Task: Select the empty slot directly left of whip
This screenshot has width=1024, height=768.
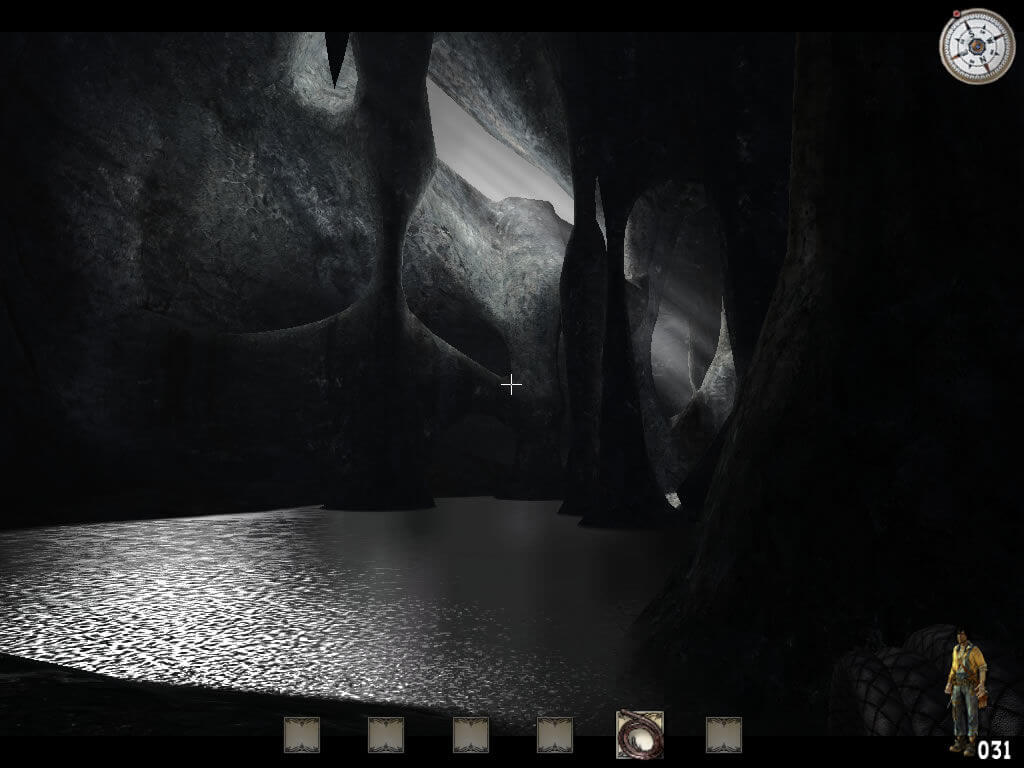Action: (x=554, y=735)
